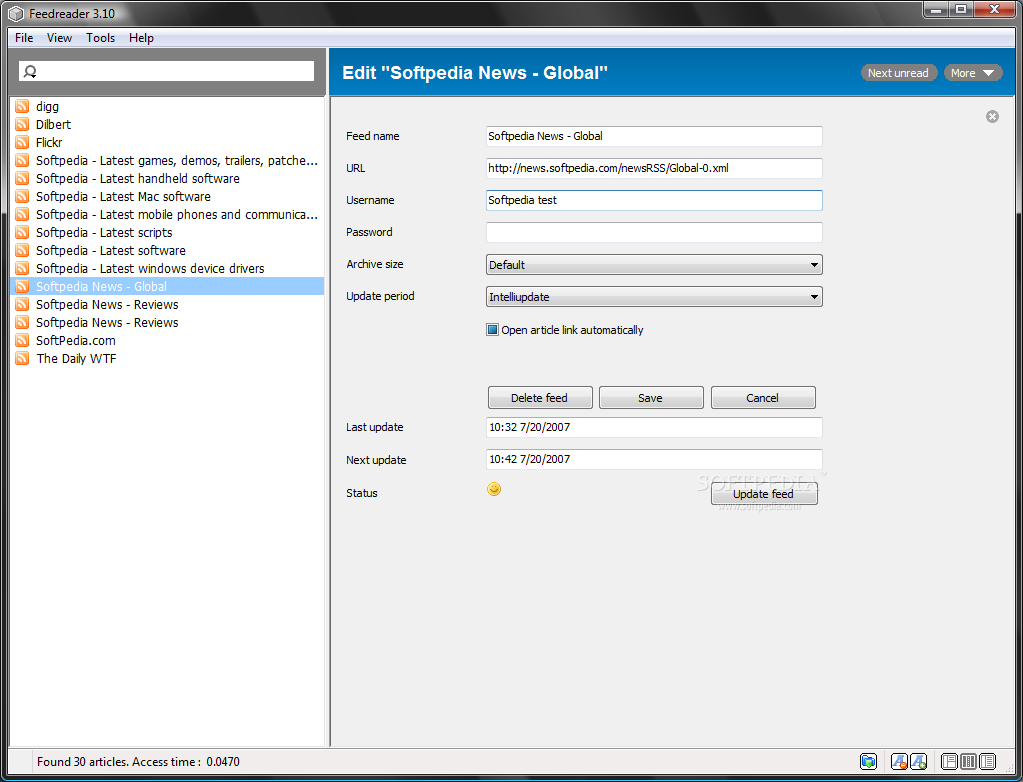Click the Save button

click(x=650, y=398)
